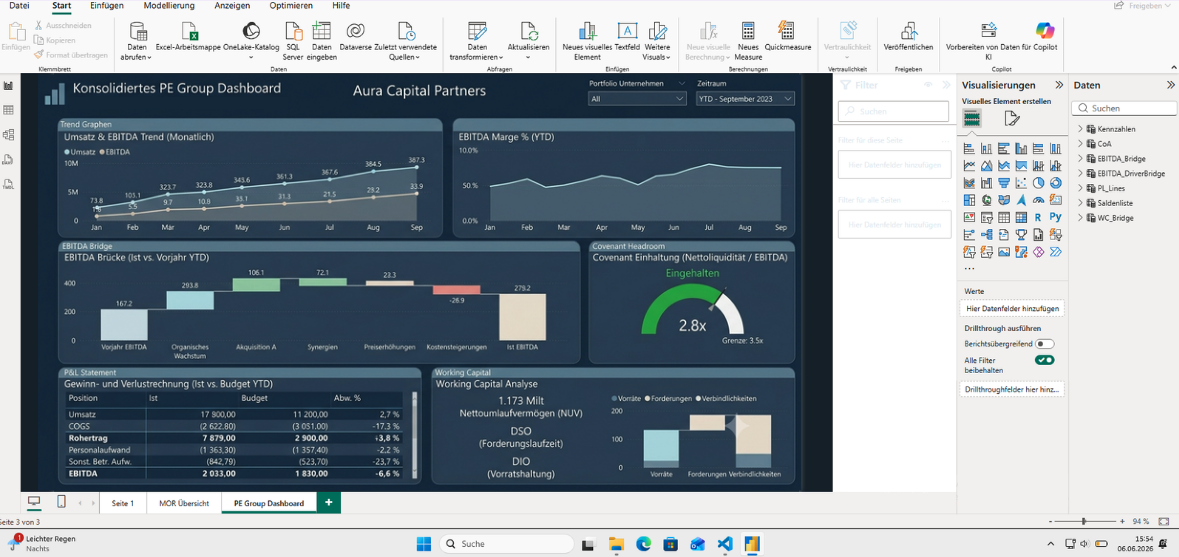The height and width of the screenshot is (557, 1179).
Task: Click Daten eingeben table icon
Action: [322, 31]
